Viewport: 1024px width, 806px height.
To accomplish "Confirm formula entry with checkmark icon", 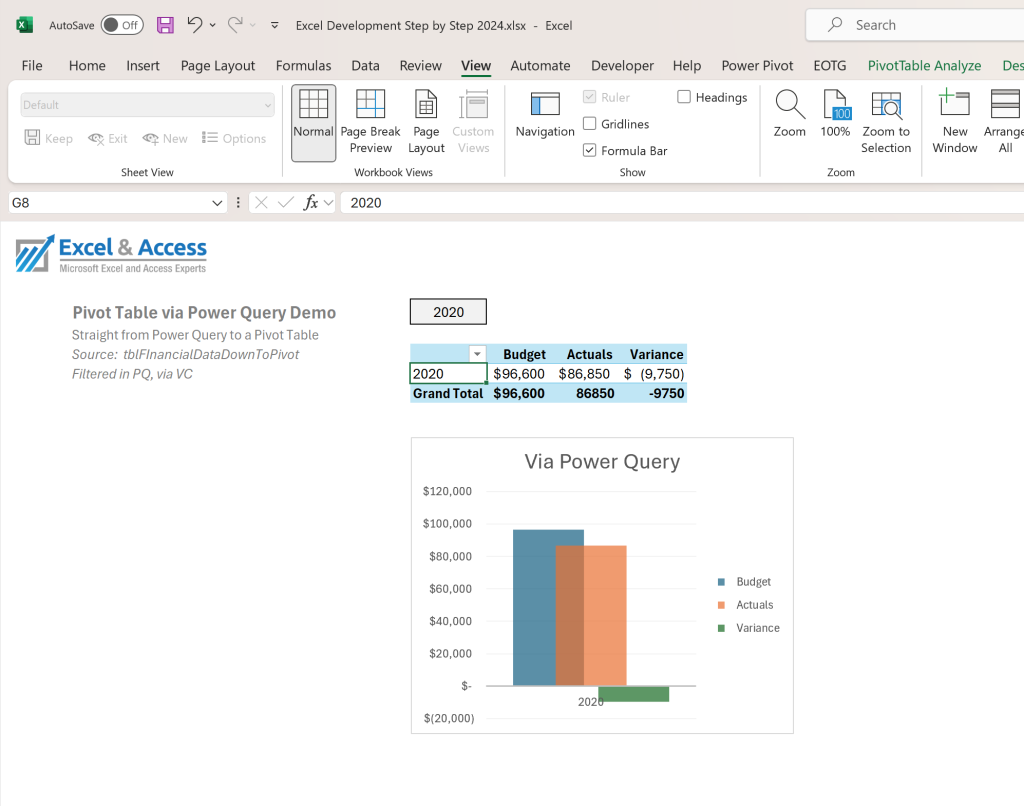I will (x=285, y=202).
